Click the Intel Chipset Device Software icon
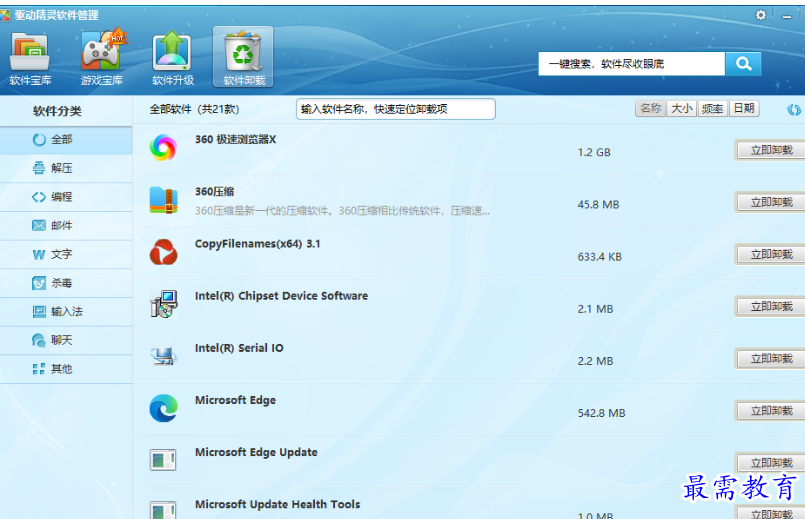The image size is (805, 519). 163,304
